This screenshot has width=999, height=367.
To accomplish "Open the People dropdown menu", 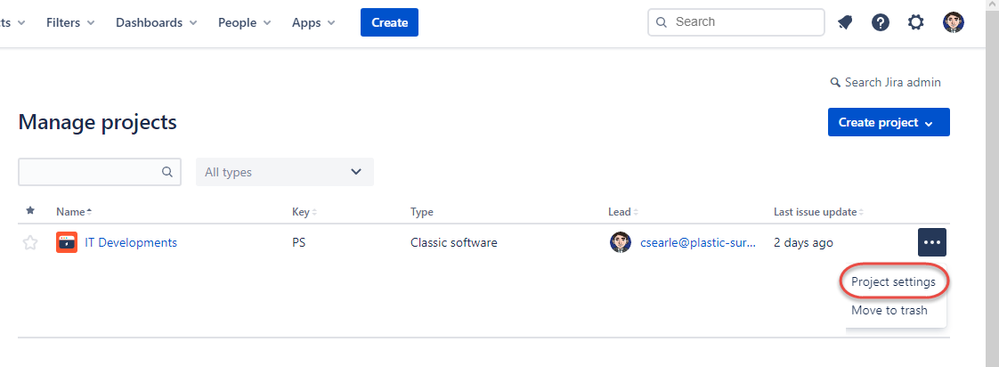I will tap(245, 22).
